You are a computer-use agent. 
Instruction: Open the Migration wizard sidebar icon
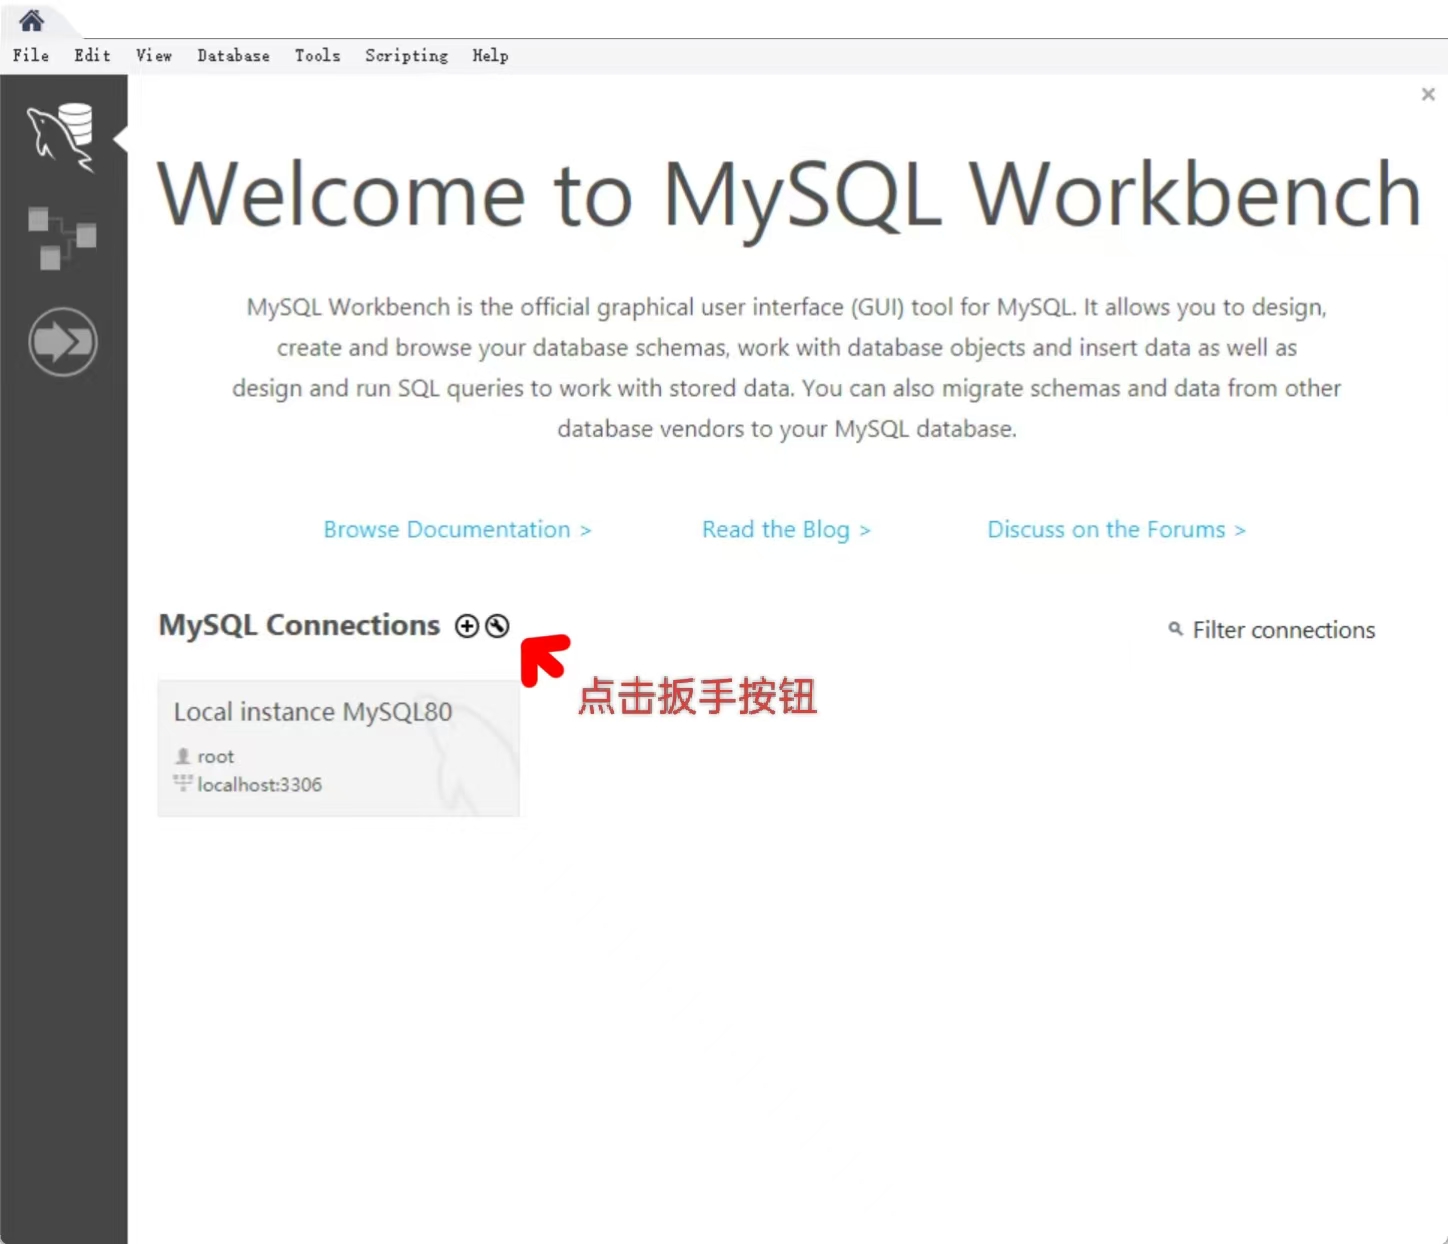[63, 342]
